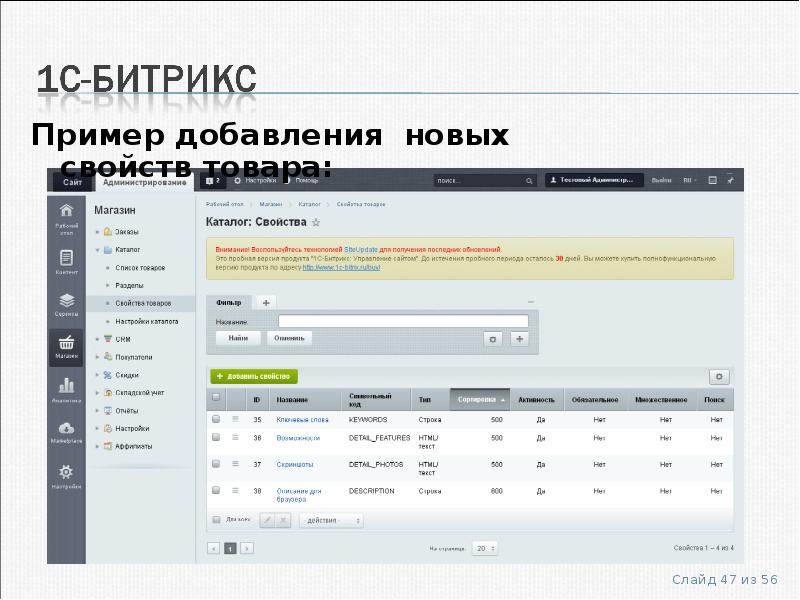Check the Возможности row checkbox
Screen dimensions: 800x600
pyautogui.click(x=216, y=437)
